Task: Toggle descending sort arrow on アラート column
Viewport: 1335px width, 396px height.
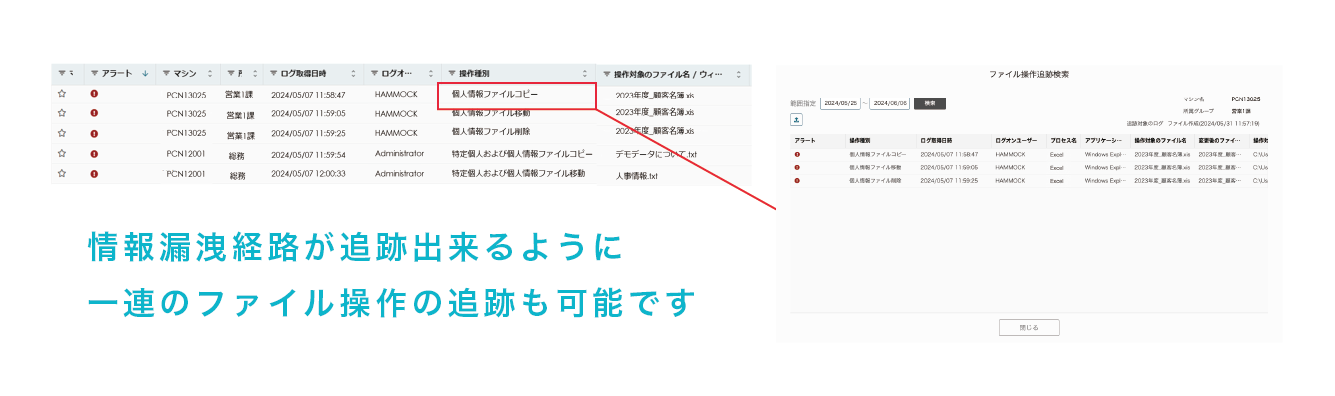Action: (x=146, y=73)
